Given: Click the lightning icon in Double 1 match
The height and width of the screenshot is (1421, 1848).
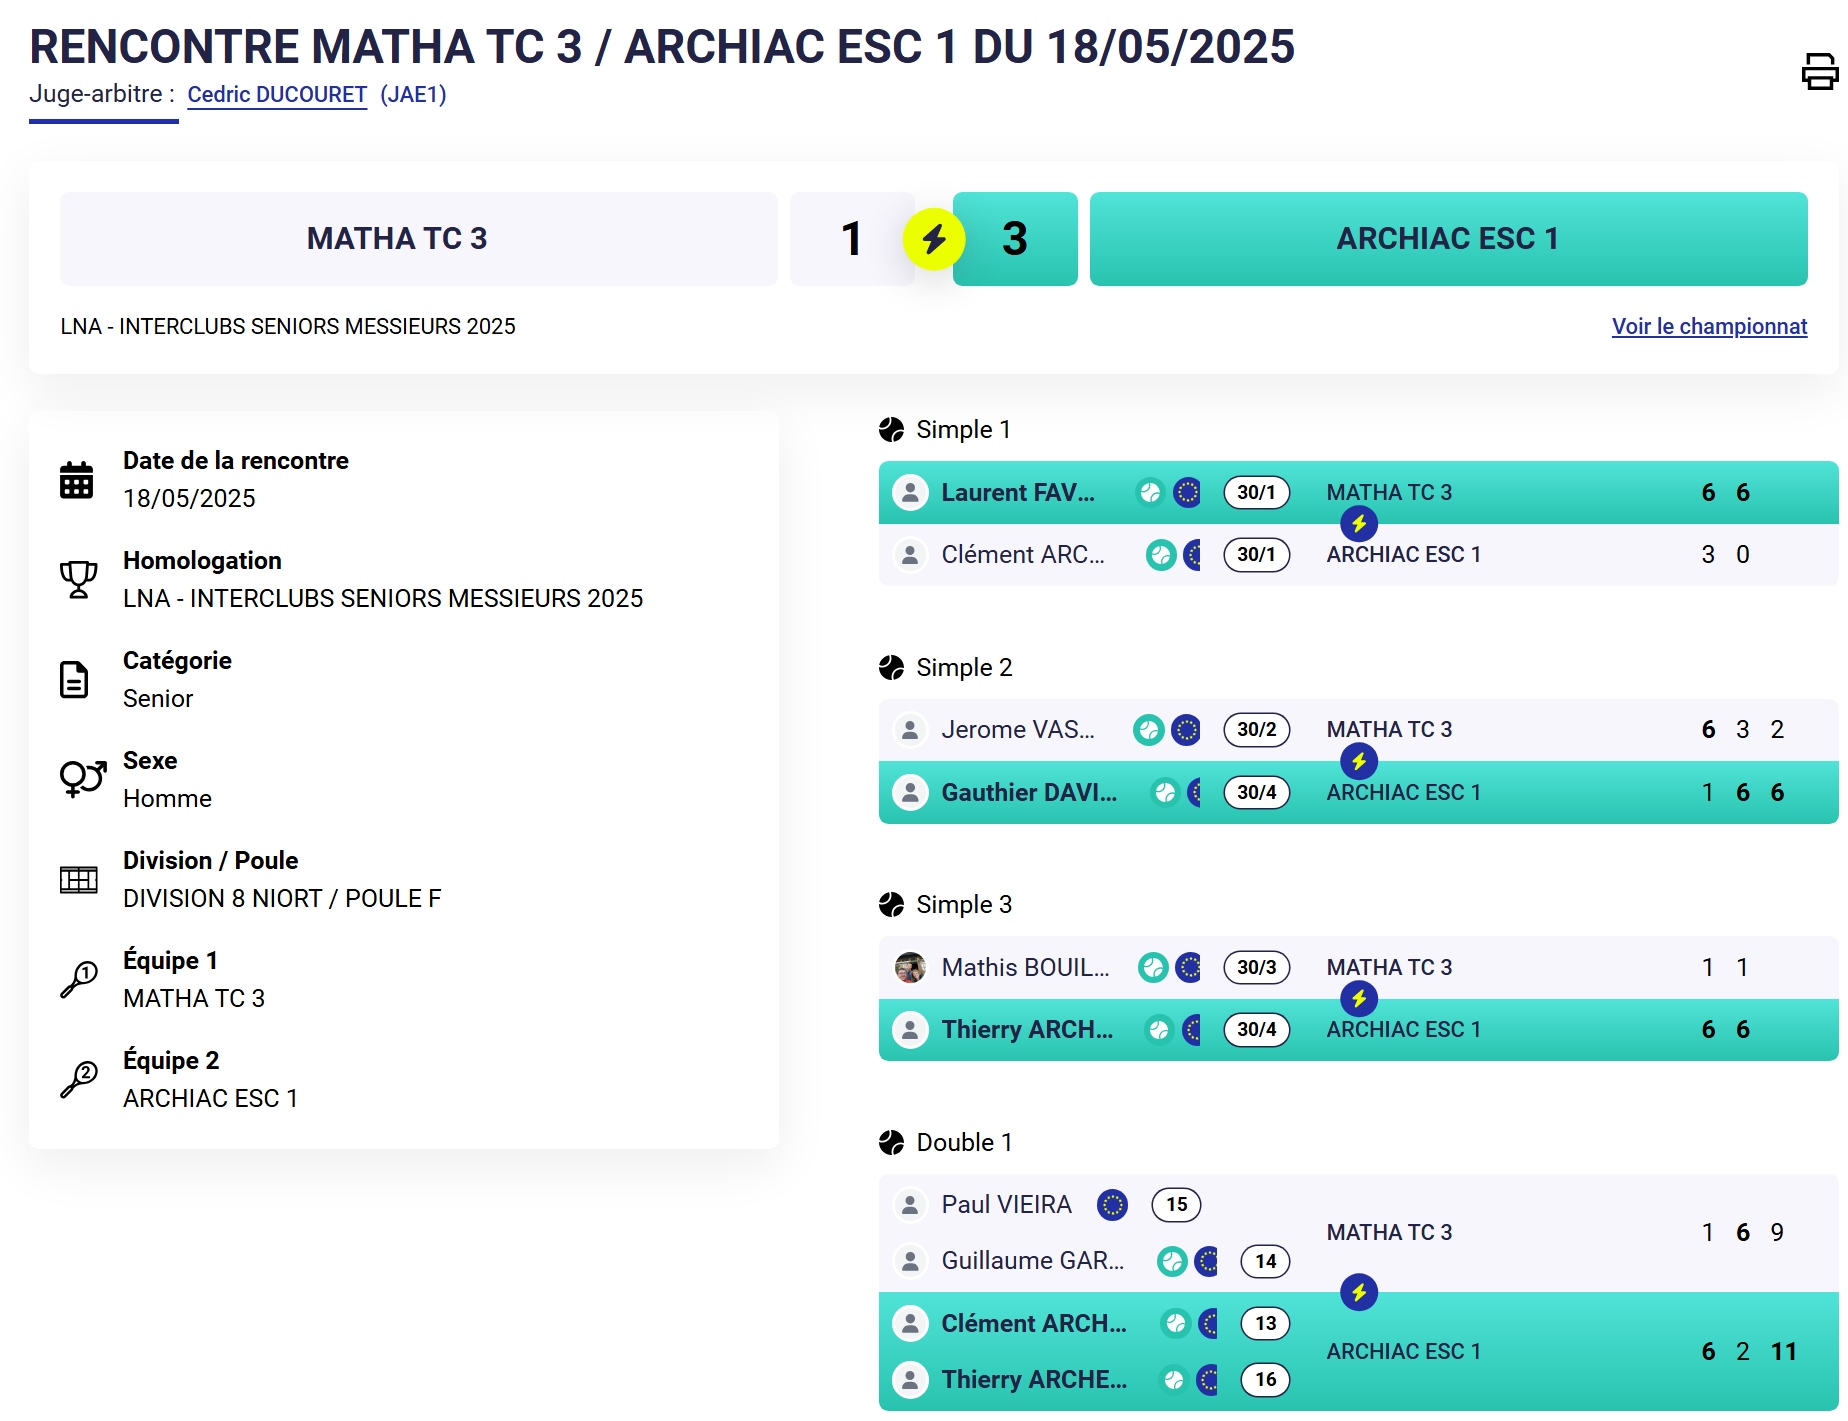Looking at the screenshot, I should click(1358, 1292).
